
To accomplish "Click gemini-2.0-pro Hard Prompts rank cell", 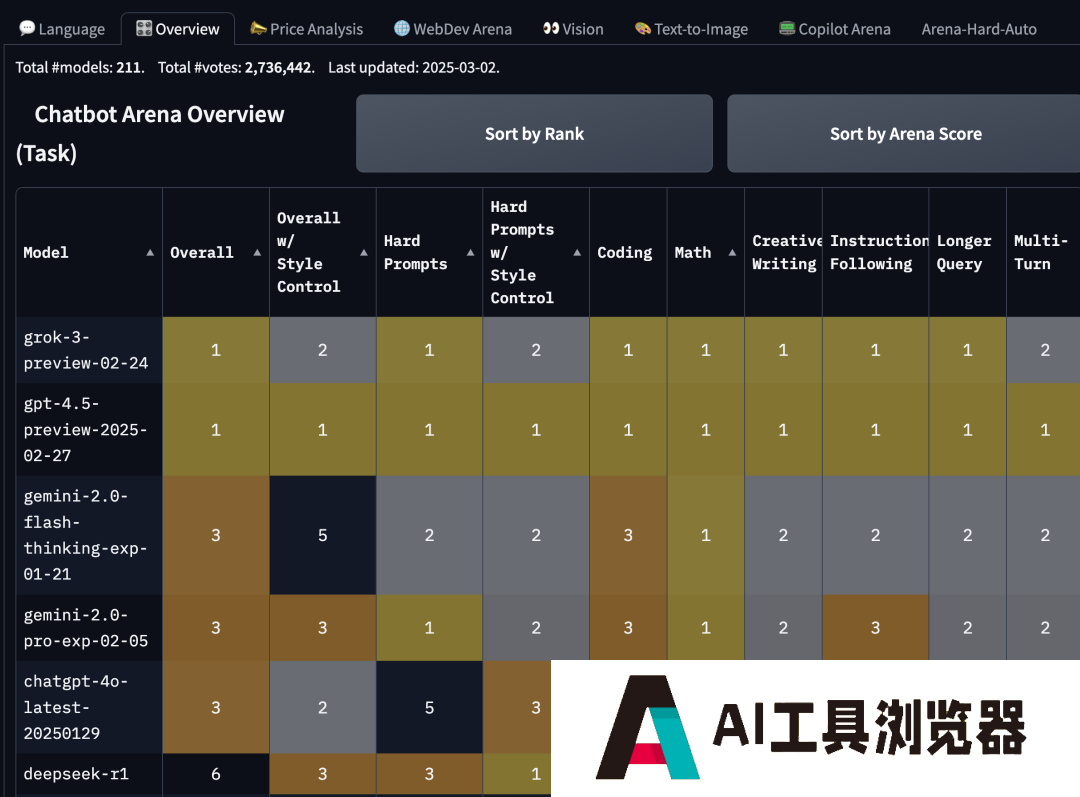I will tap(429, 628).
